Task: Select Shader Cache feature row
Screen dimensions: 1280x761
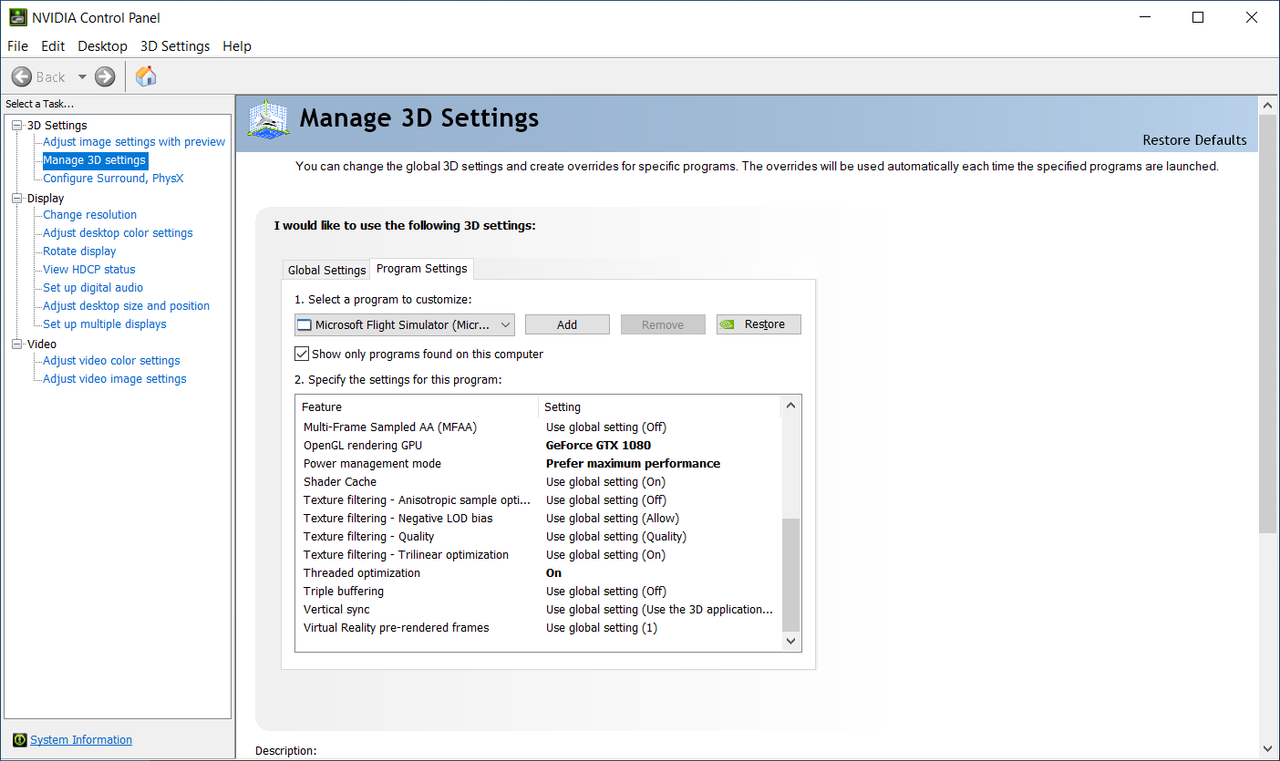Action: [x=538, y=482]
